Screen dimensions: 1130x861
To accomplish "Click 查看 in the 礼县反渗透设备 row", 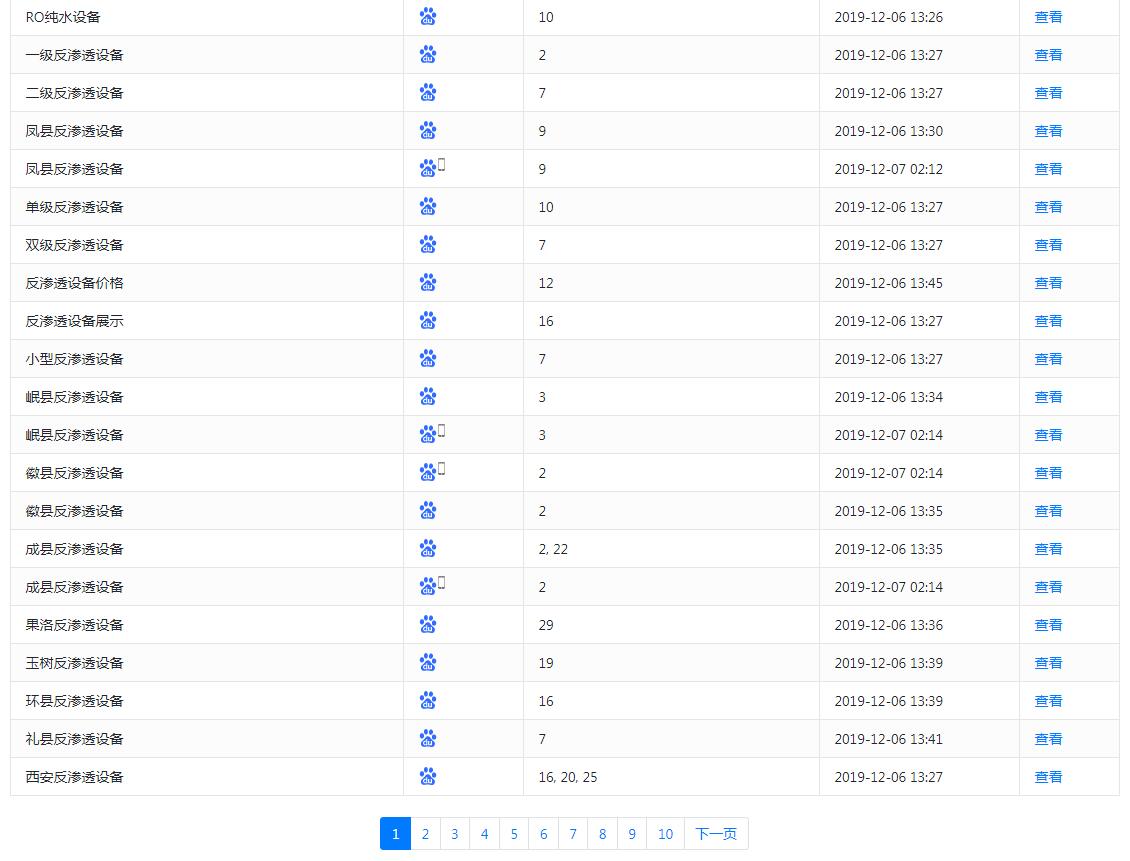I will [1048, 739].
